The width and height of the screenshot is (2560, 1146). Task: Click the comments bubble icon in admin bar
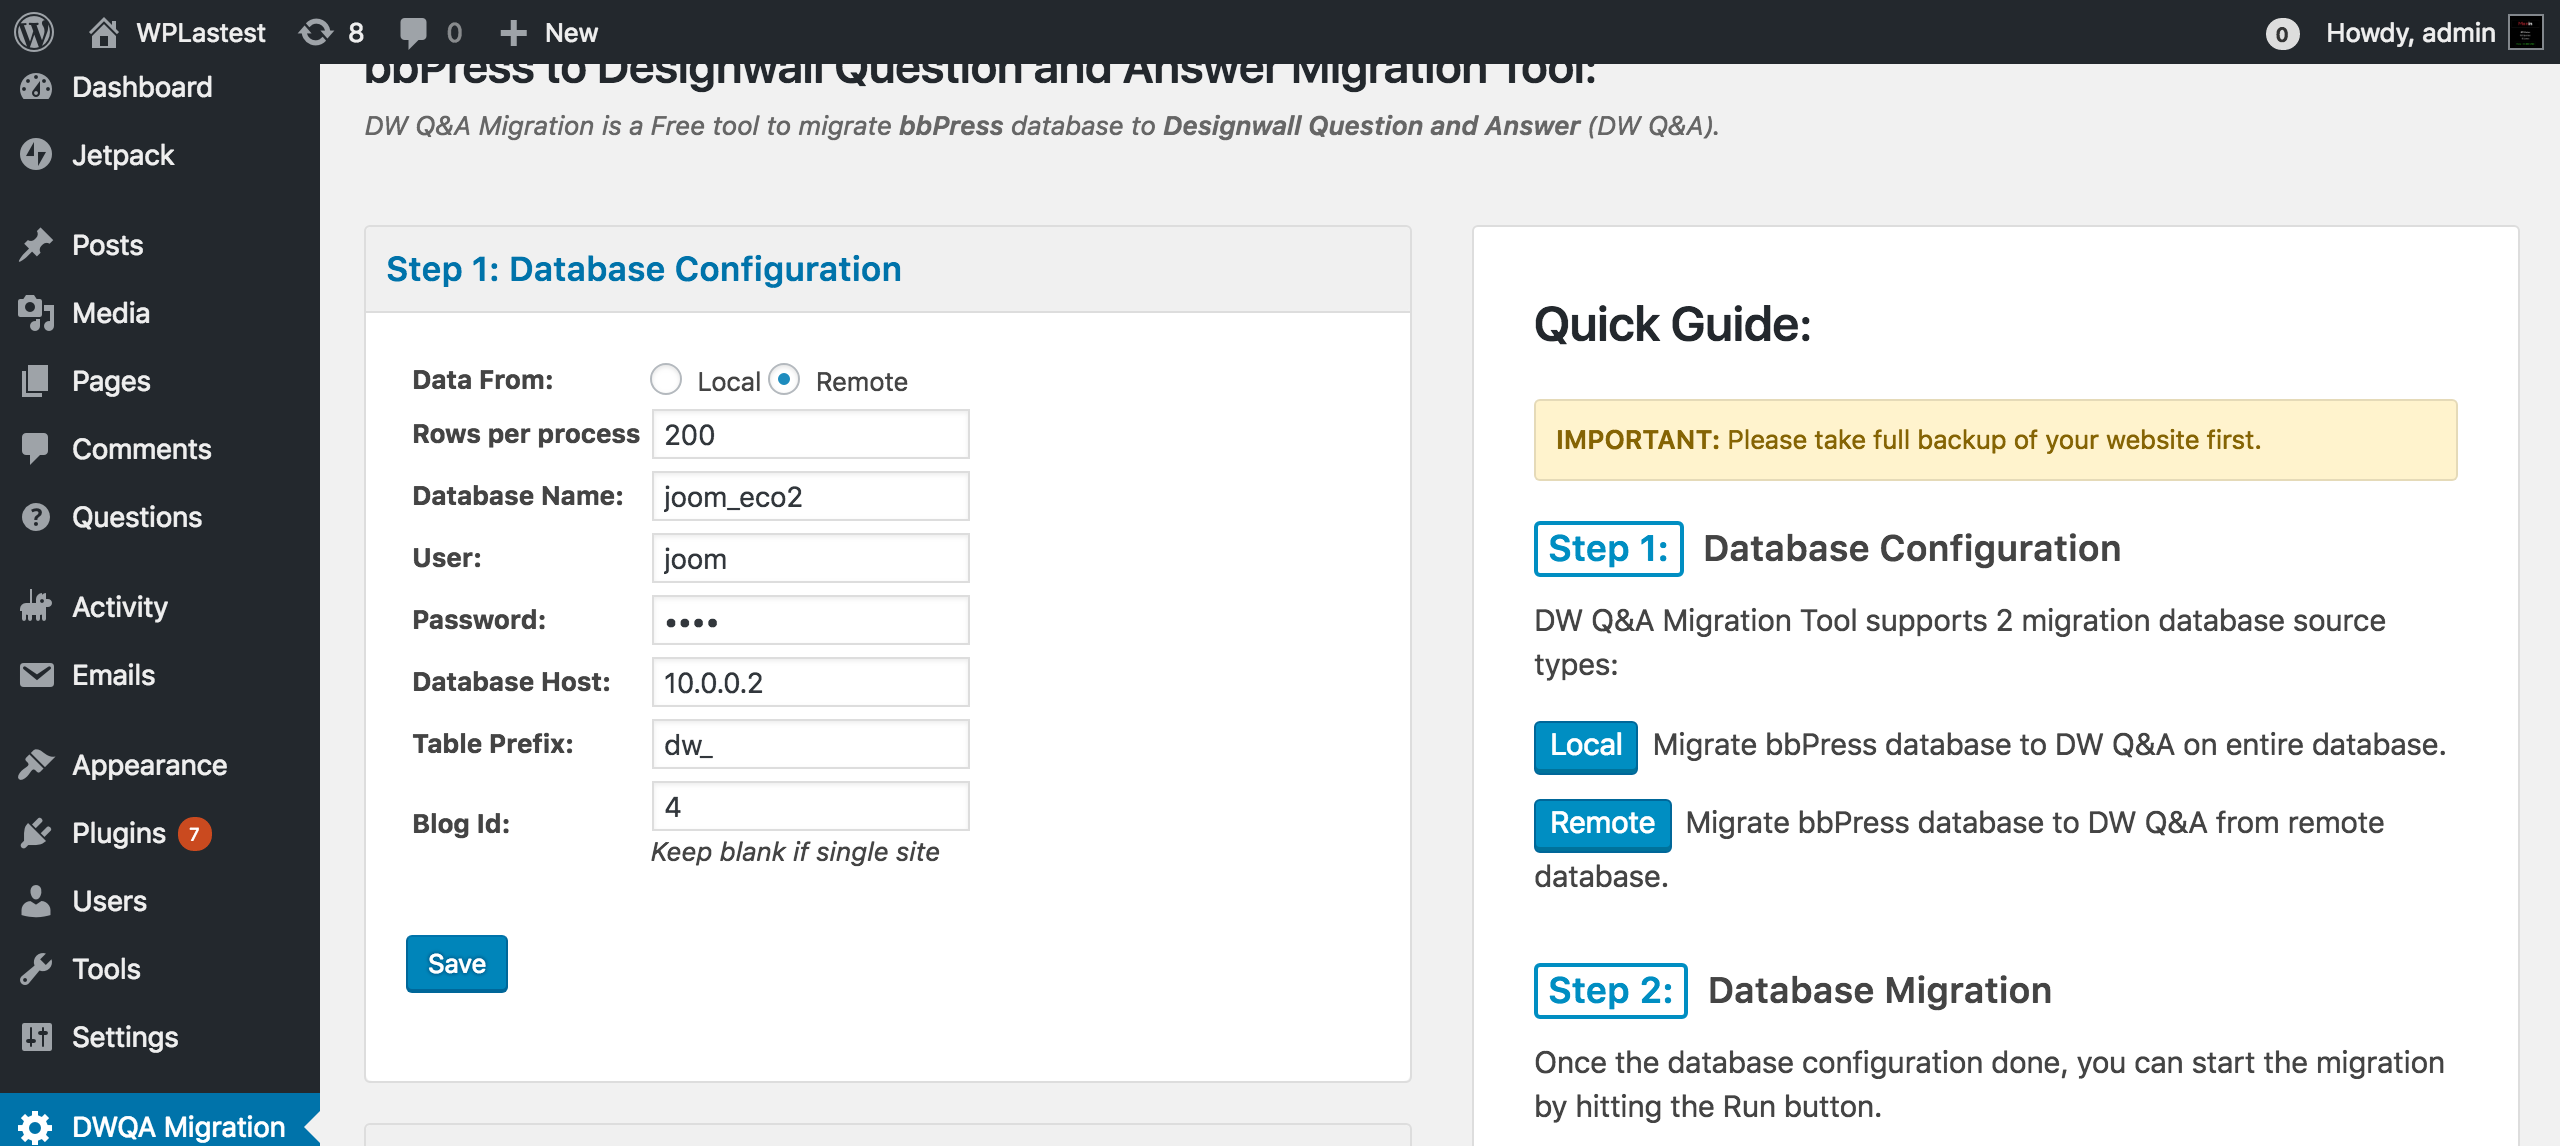[412, 32]
